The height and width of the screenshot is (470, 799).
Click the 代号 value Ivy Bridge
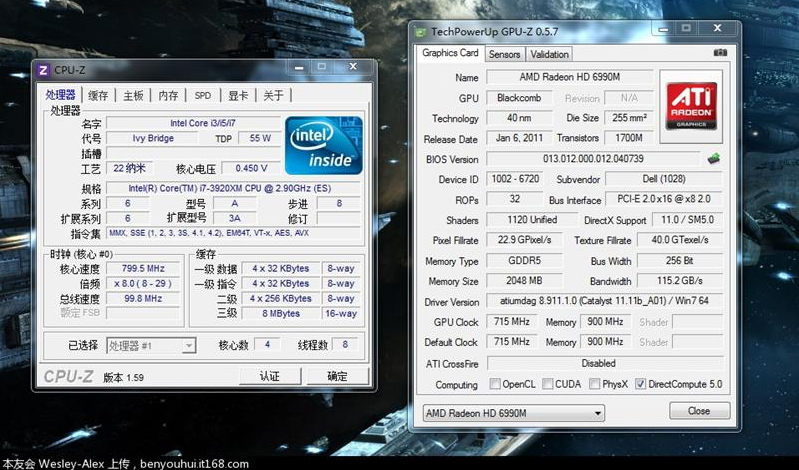pos(153,138)
